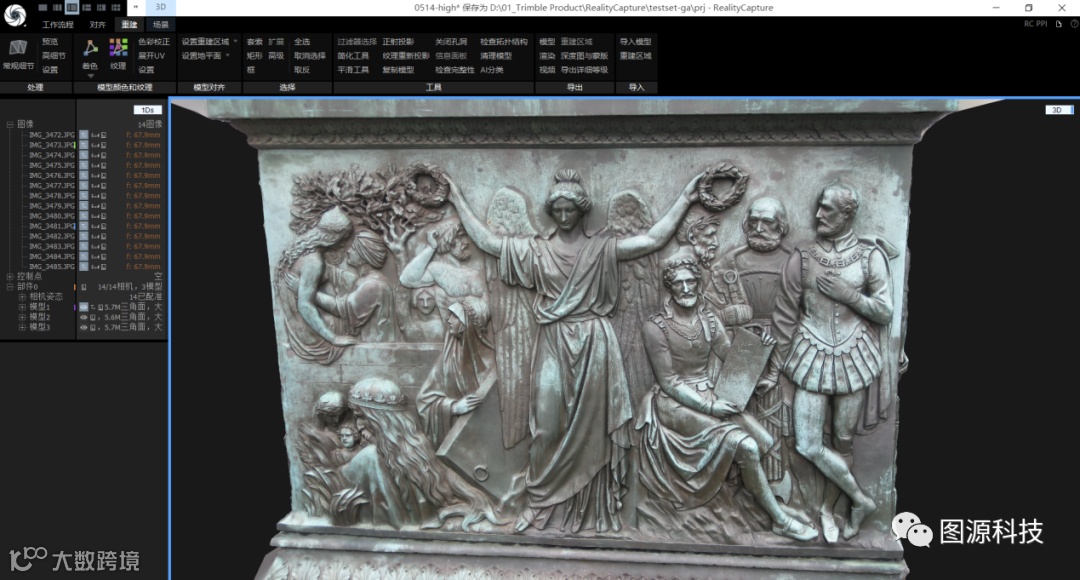The width and height of the screenshot is (1080, 580).
Task: Click the 14/14相机, 3模型 component summary
Action: [x=130, y=287]
